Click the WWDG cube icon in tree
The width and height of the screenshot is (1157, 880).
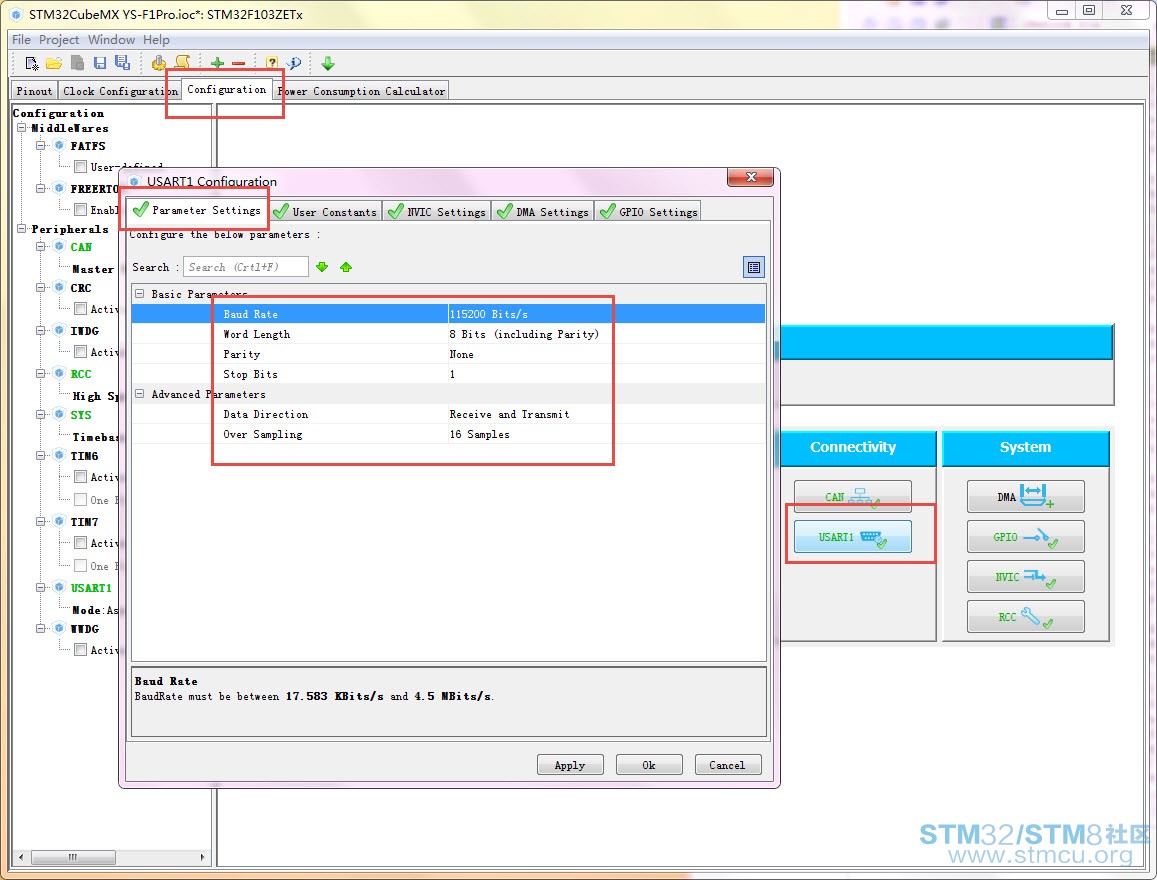click(59, 628)
